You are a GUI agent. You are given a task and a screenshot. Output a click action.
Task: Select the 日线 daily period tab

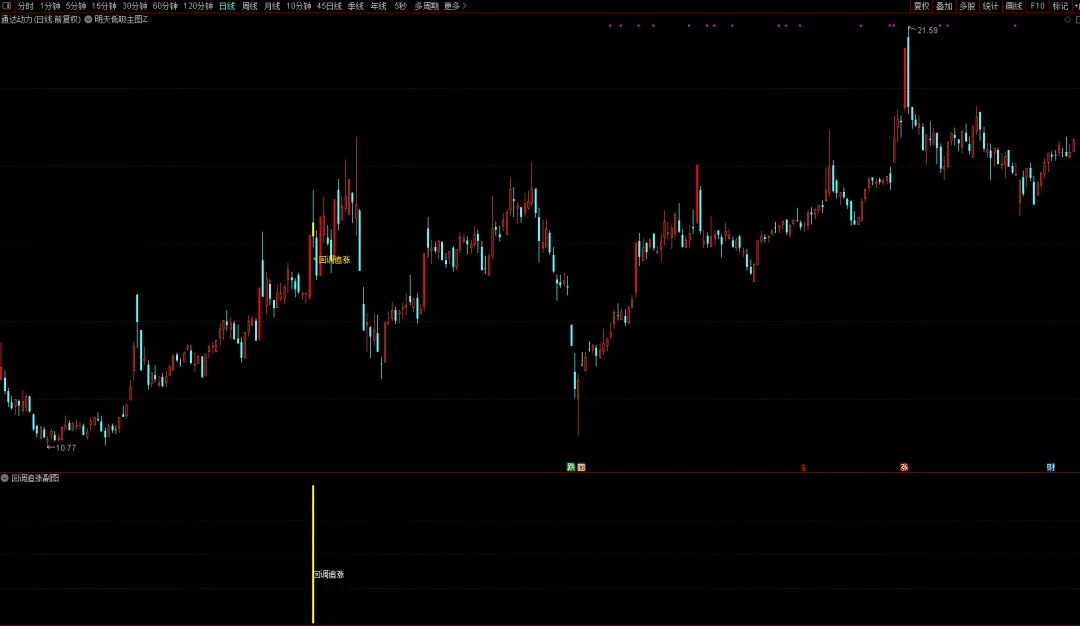[227, 6]
